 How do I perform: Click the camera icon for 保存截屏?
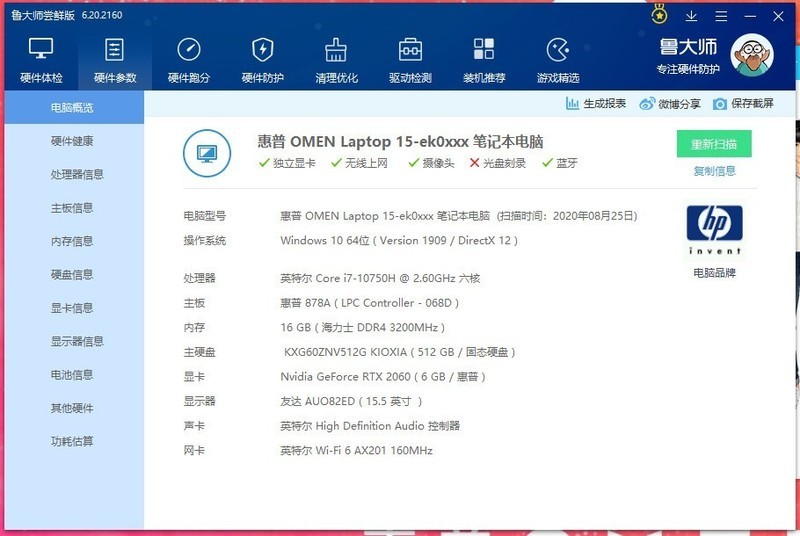(719, 104)
